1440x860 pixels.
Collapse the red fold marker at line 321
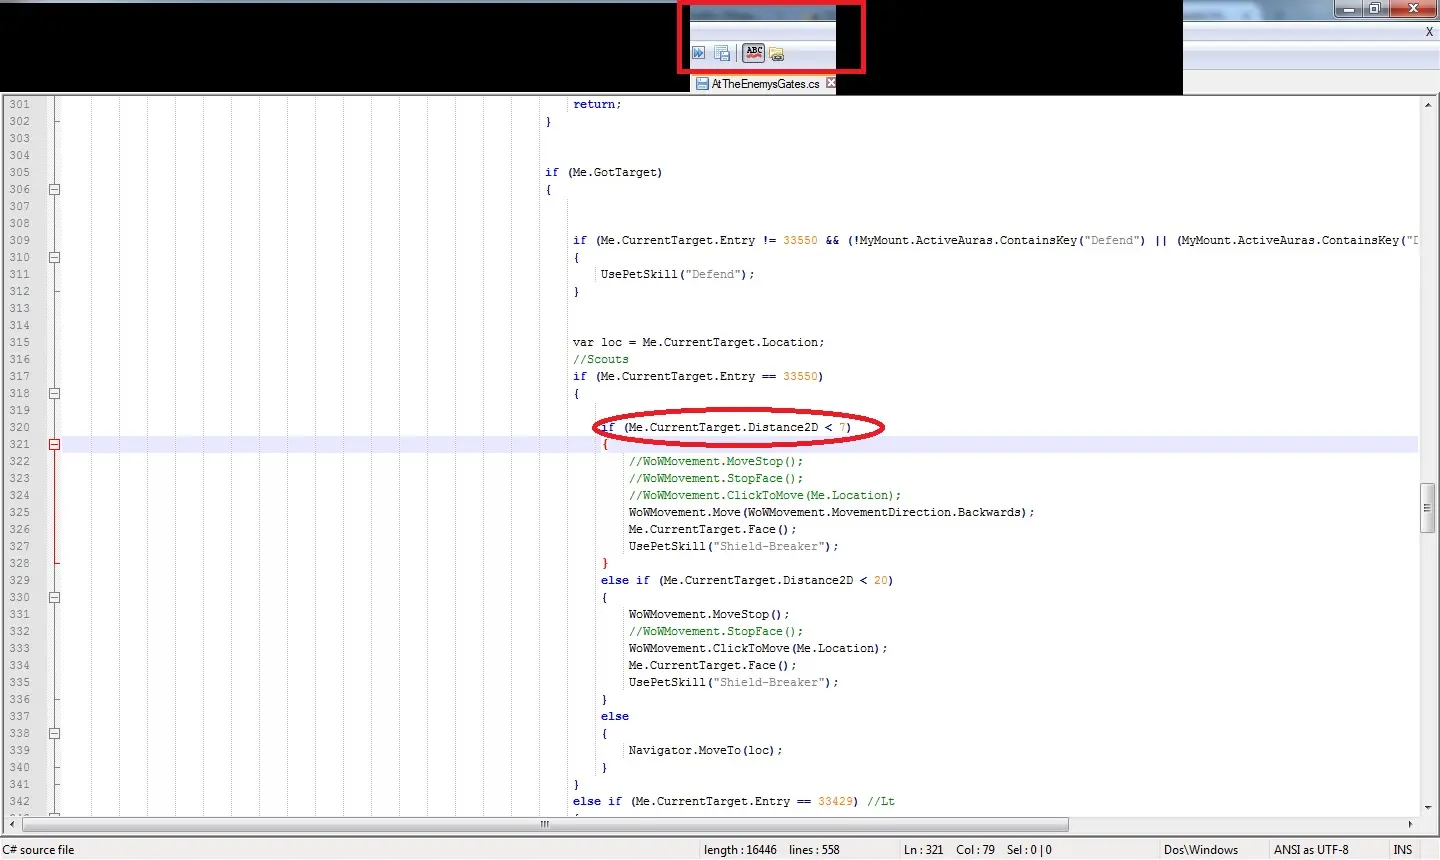tap(55, 444)
